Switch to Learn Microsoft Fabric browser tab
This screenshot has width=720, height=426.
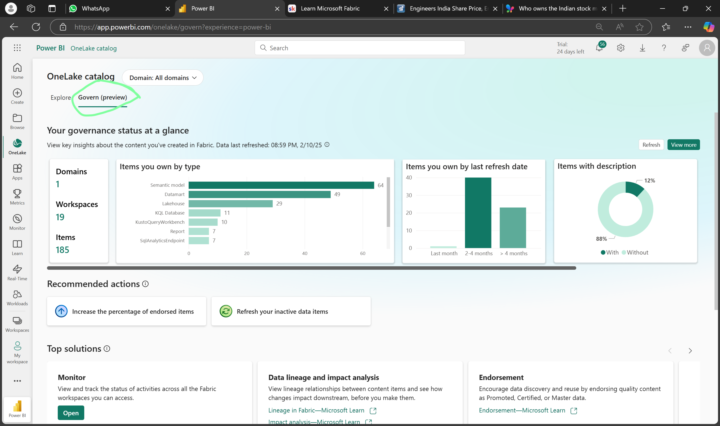pyautogui.click(x=338, y=8)
